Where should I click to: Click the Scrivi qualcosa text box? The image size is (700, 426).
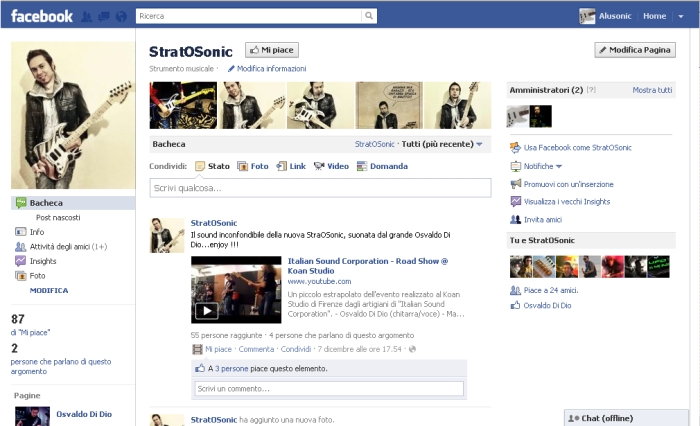(x=321, y=188)
